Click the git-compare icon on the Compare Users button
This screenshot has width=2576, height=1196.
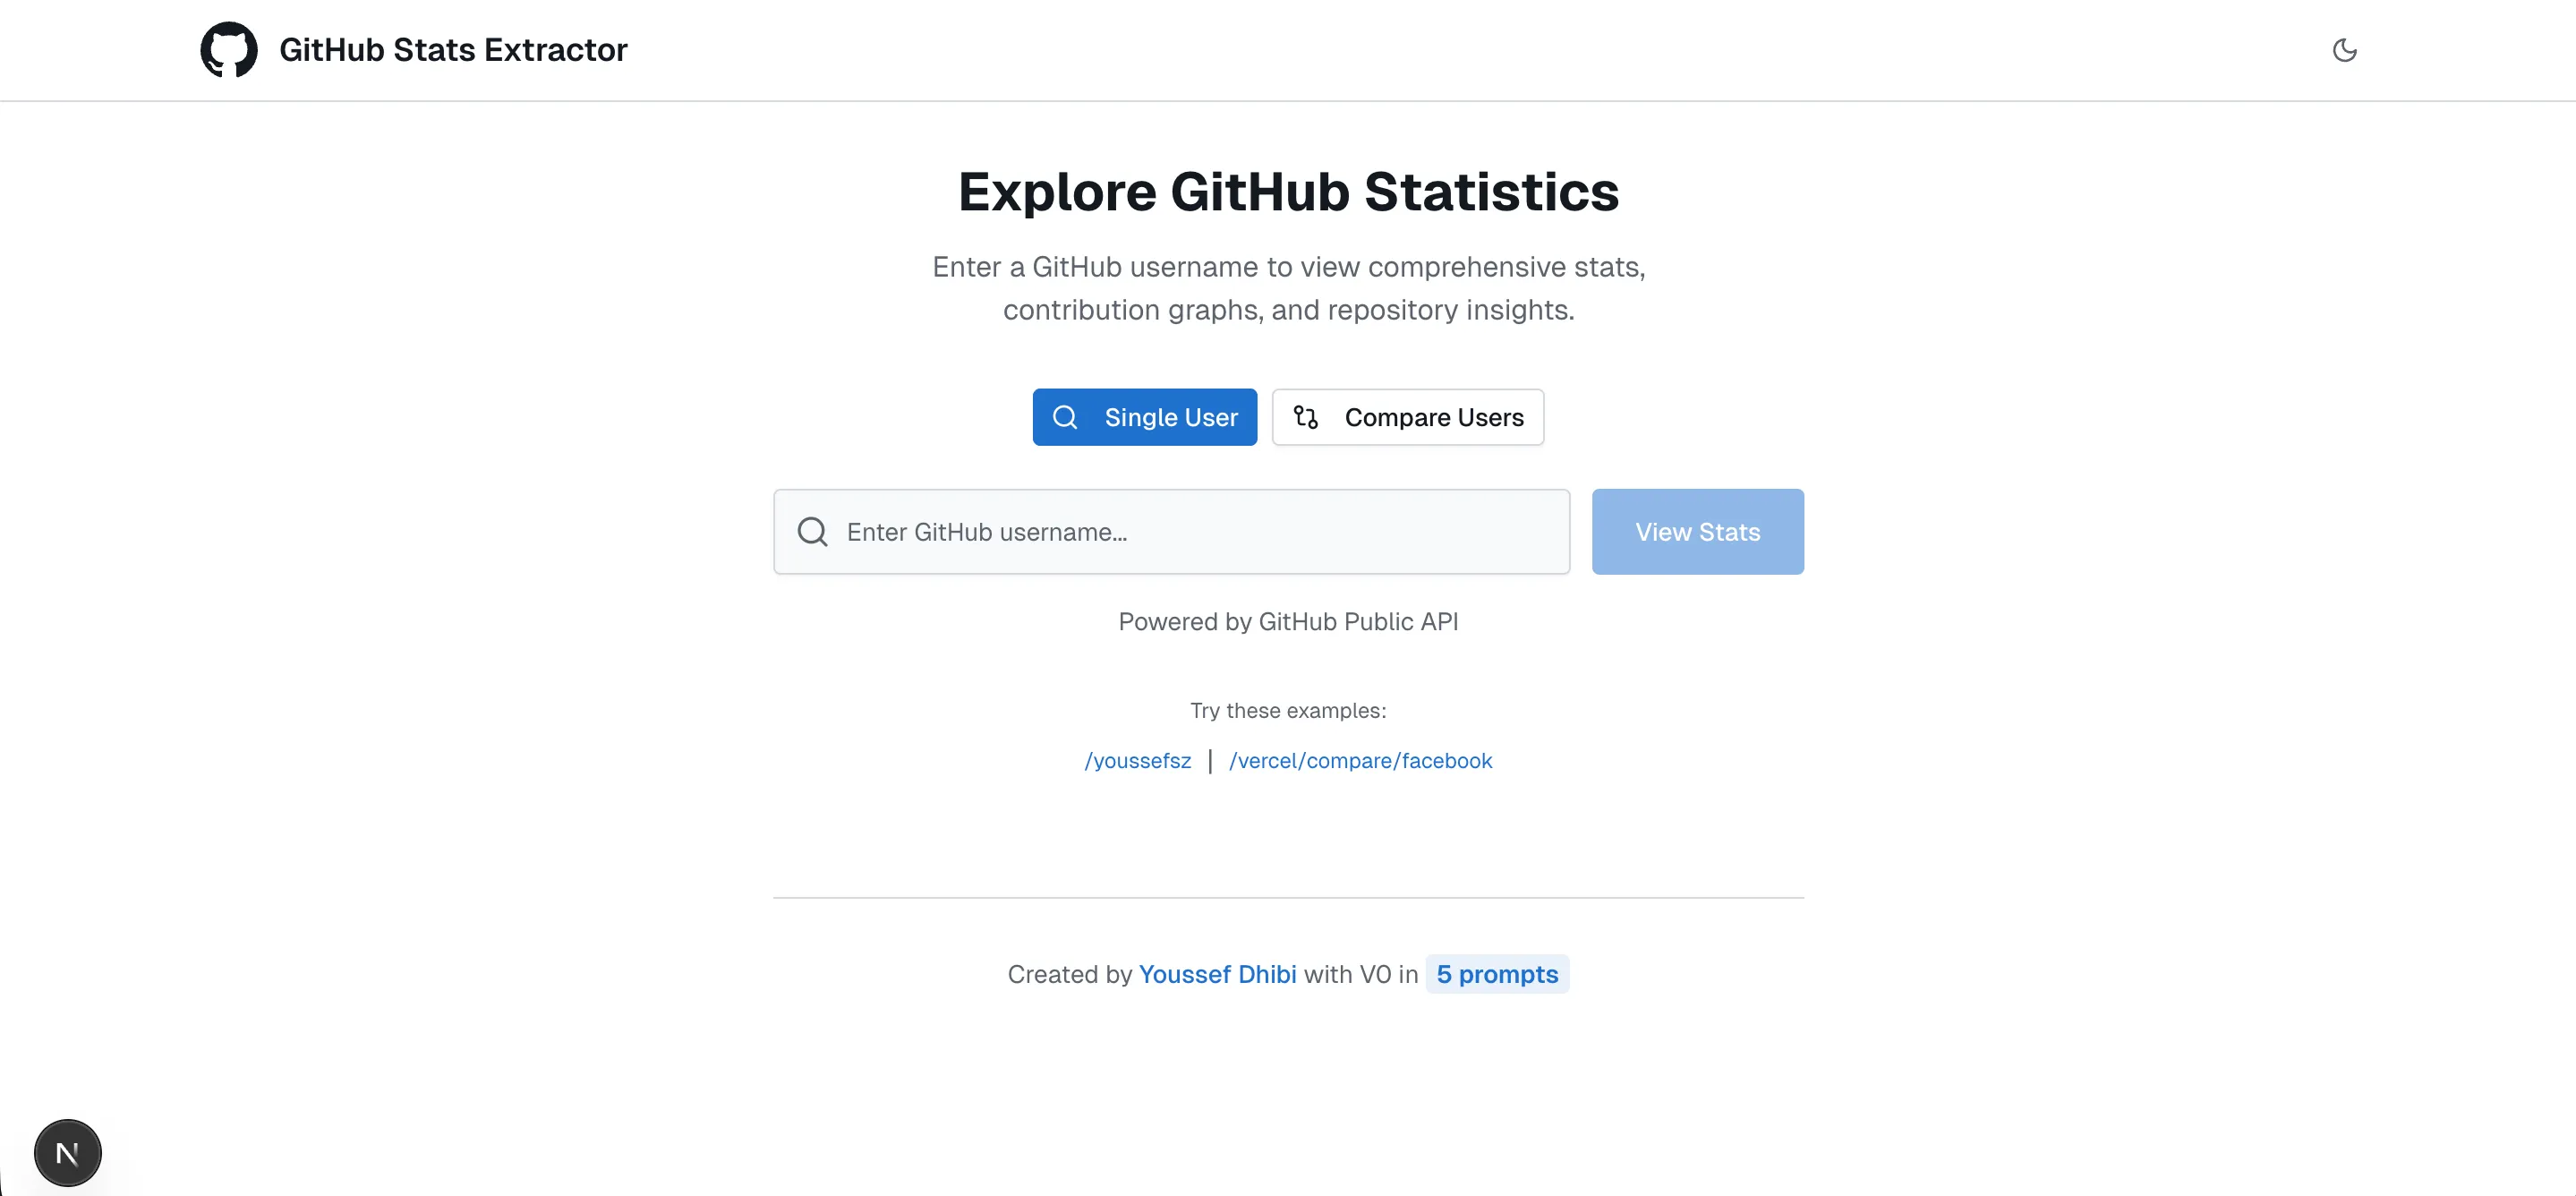(x=1305, y=417)
